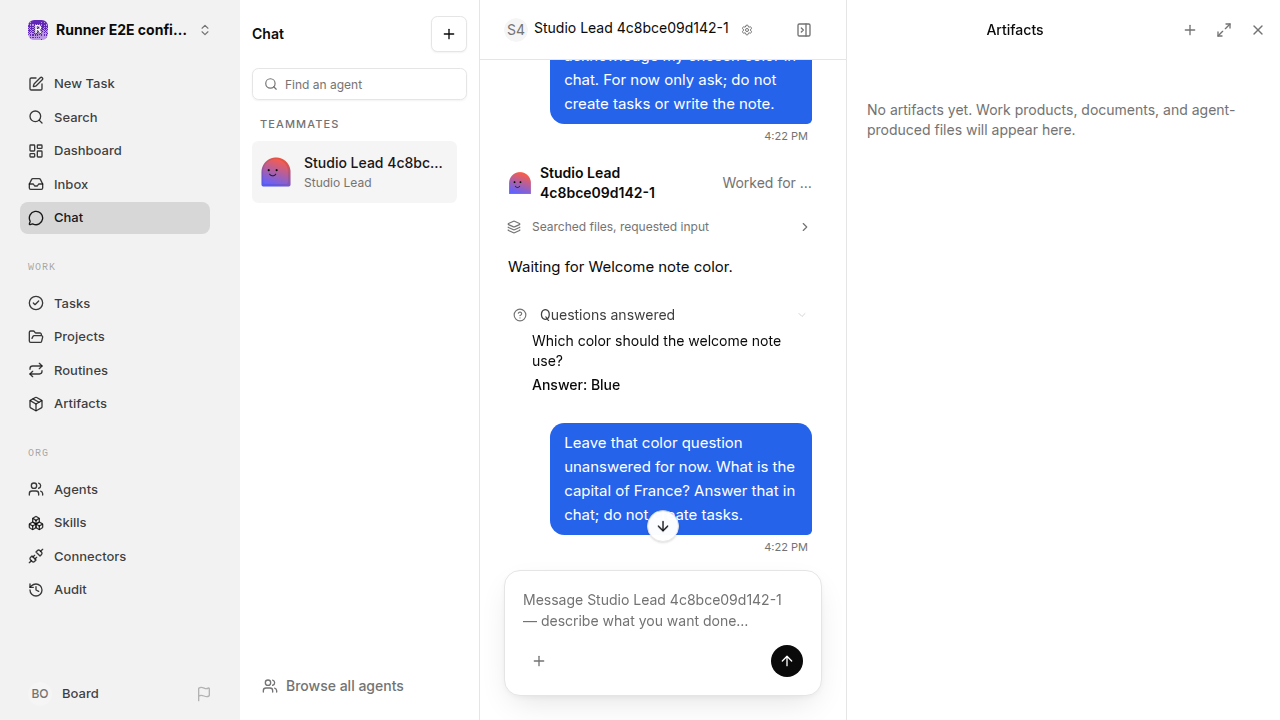Click the Tasks checkmark circle icon
The height and width of the screenshot is (720, 1280).
[x=36, y=303]
